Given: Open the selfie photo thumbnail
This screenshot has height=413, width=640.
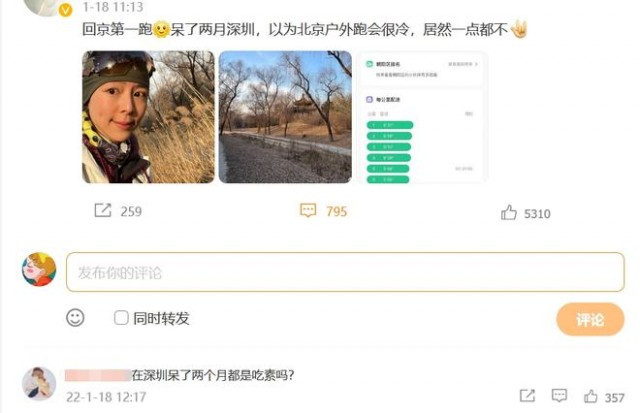Looking at the screenshot, I should (148, 117).
